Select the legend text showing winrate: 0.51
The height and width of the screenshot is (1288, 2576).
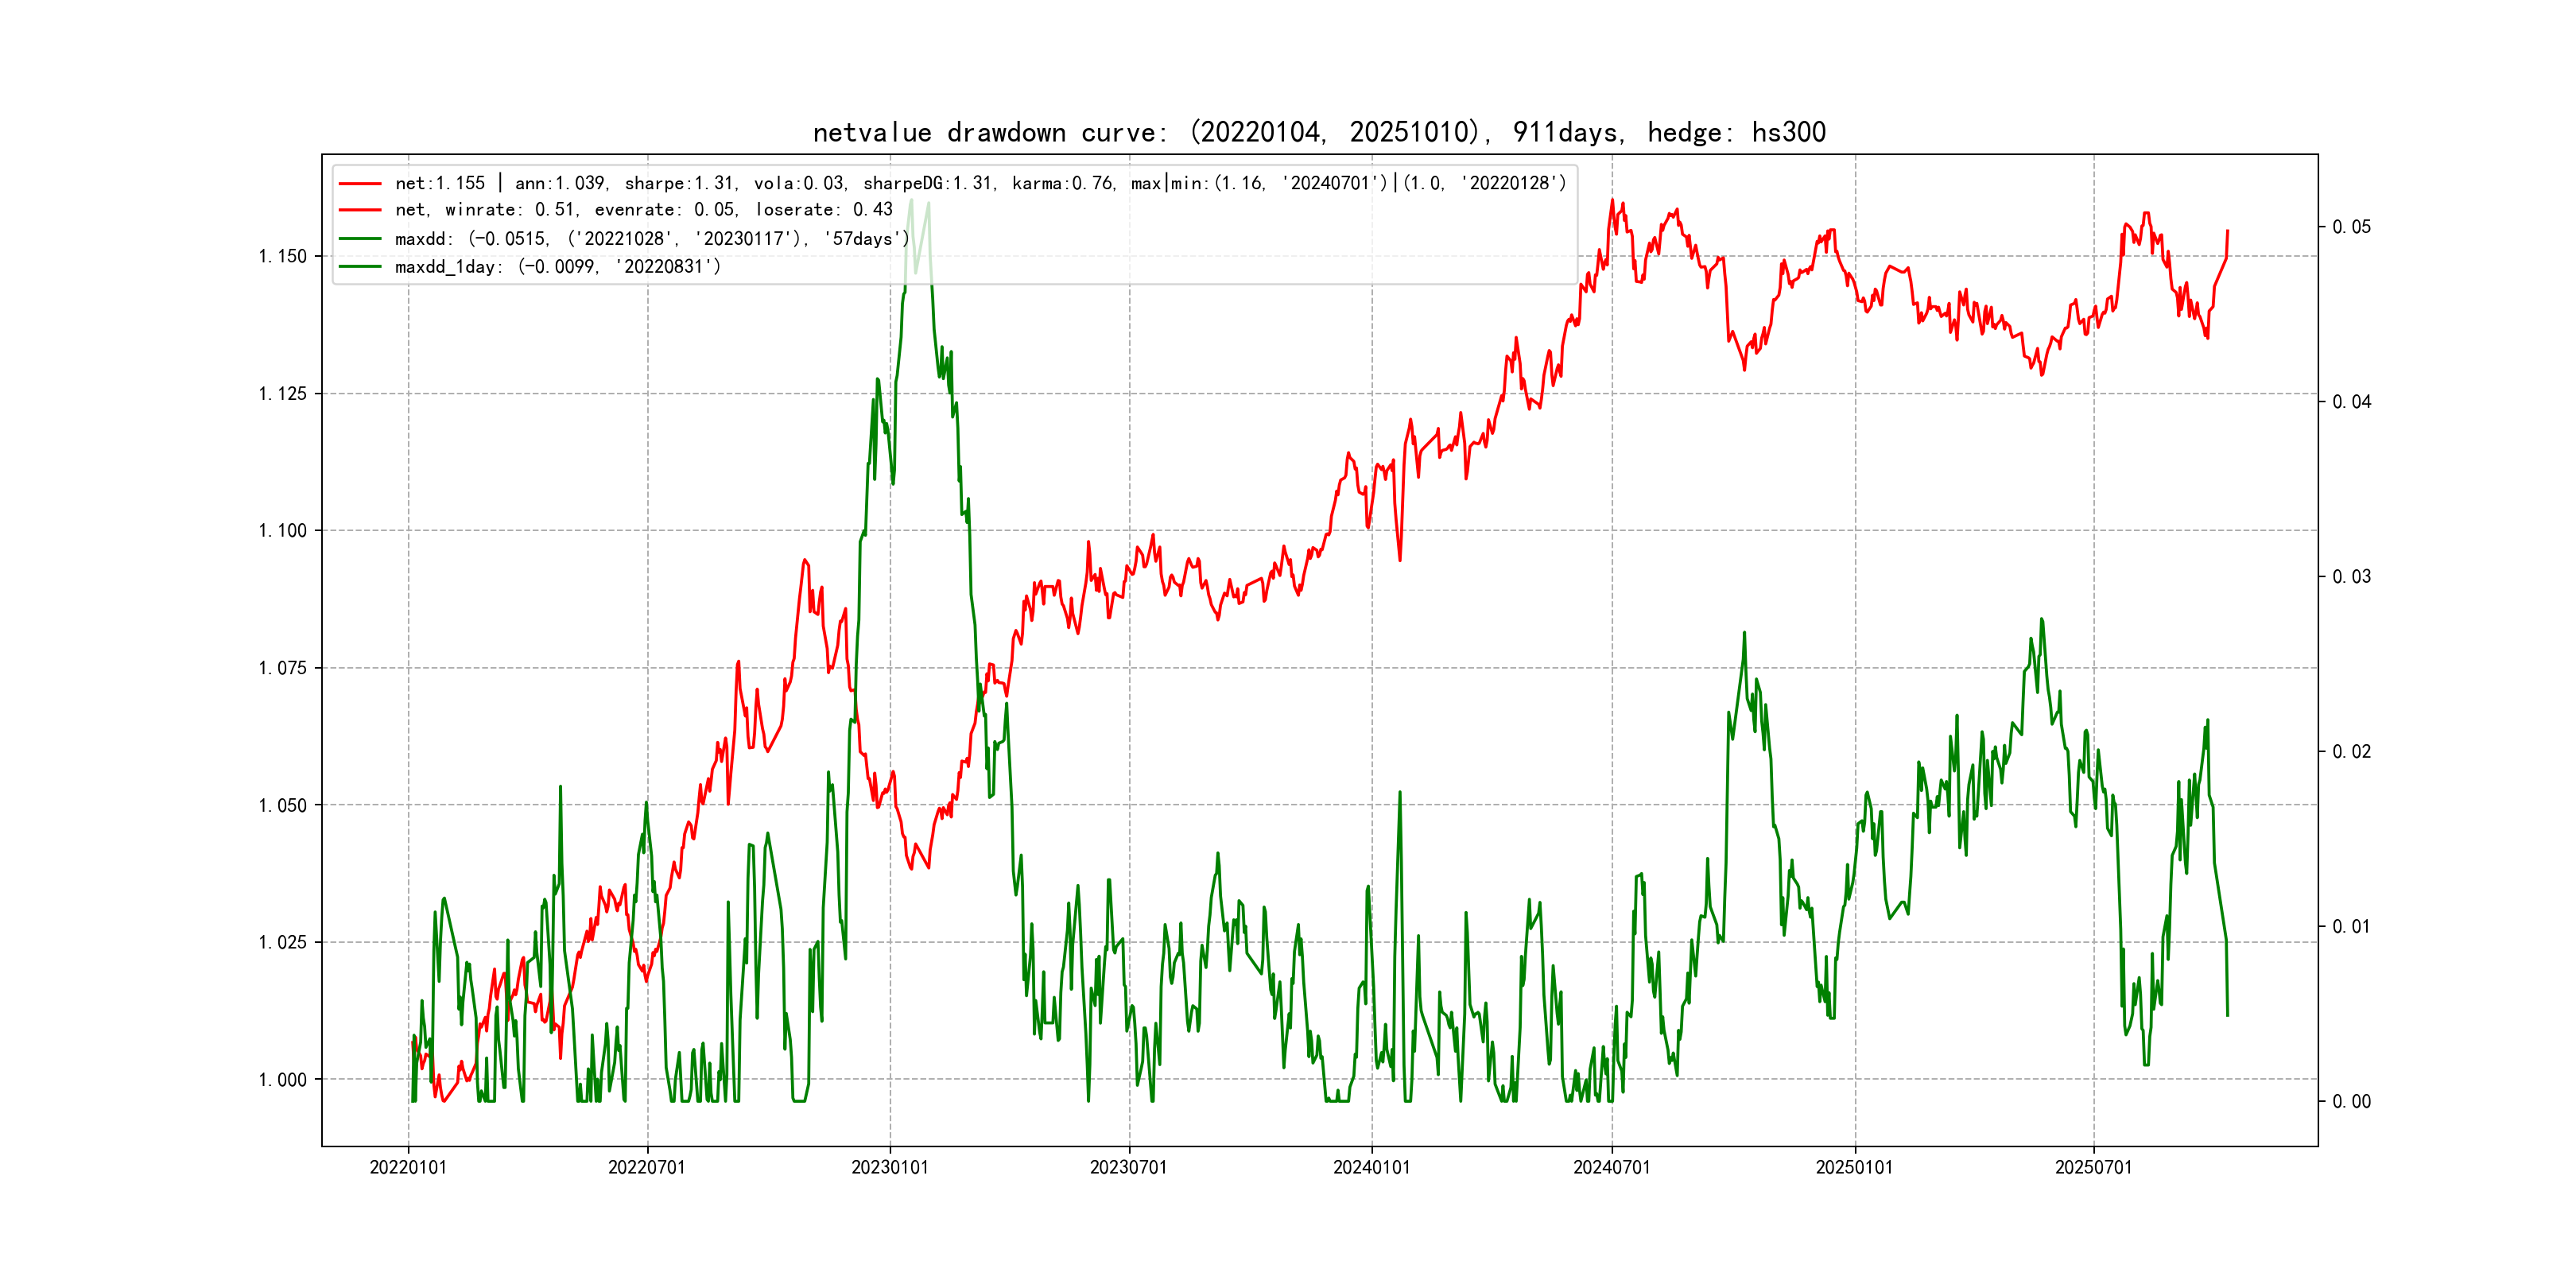click(x=643, y=210)
